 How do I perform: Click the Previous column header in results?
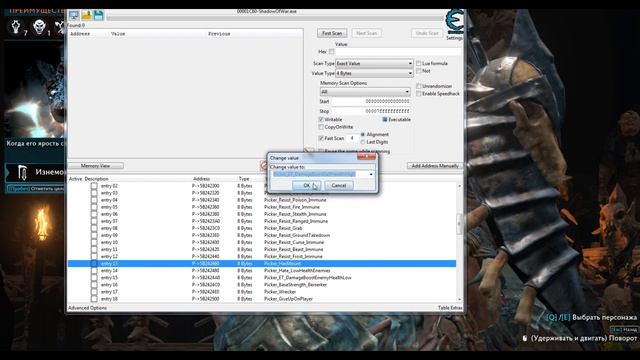point(219,34)
